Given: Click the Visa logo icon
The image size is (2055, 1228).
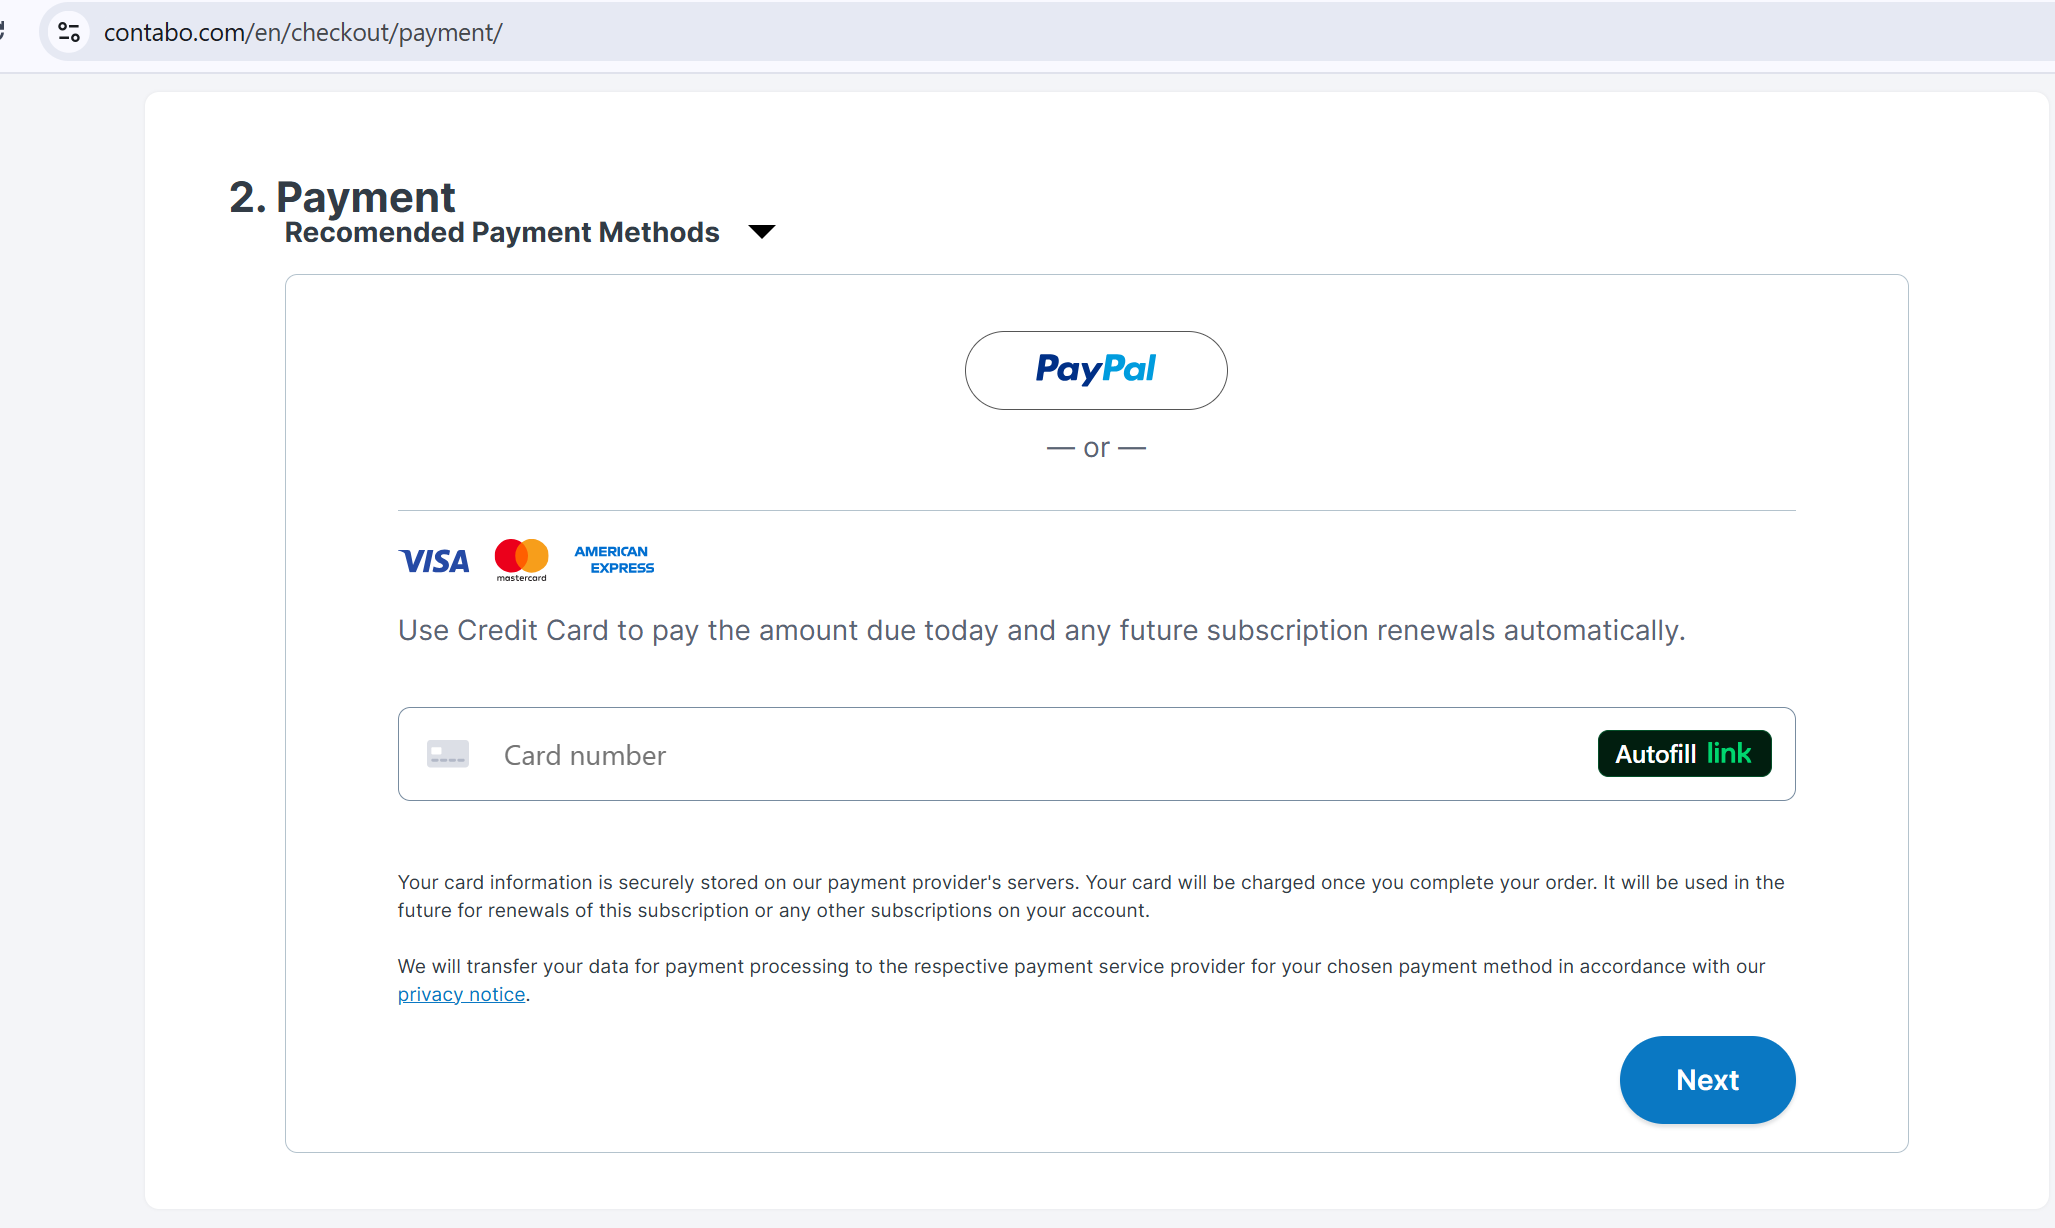Looking at the screenshot, I should (x=434, y=561).
